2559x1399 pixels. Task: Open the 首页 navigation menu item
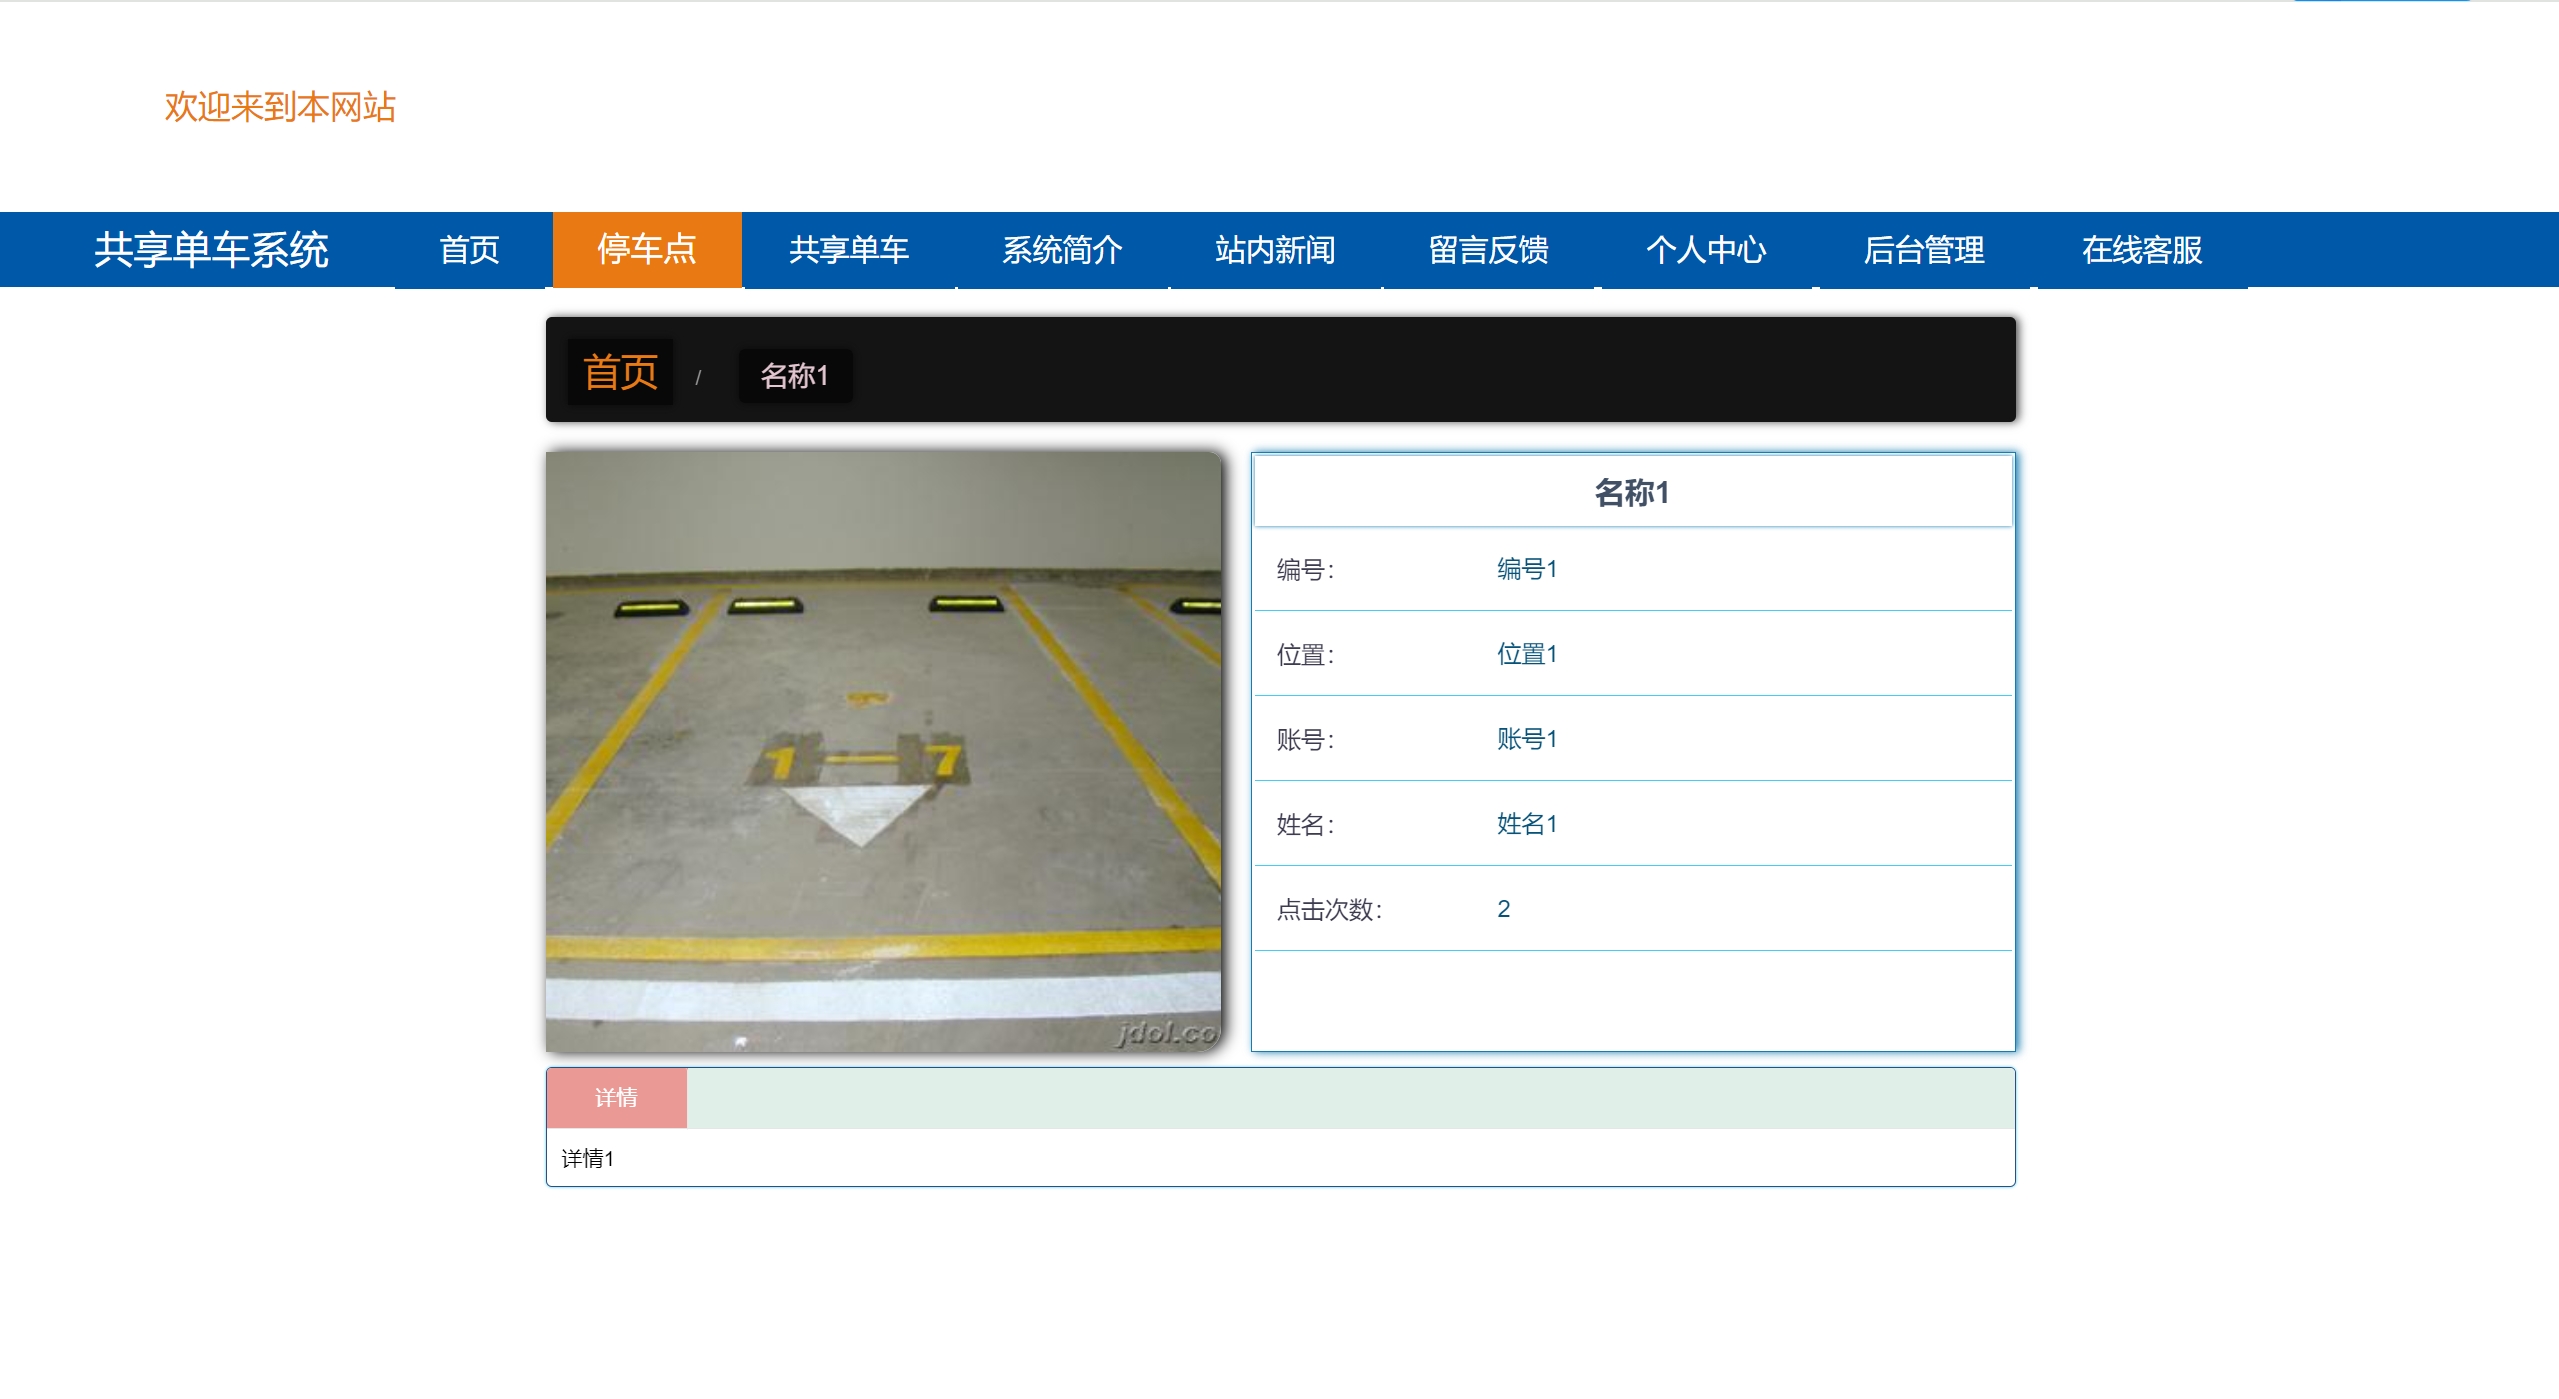pos(469,250)
